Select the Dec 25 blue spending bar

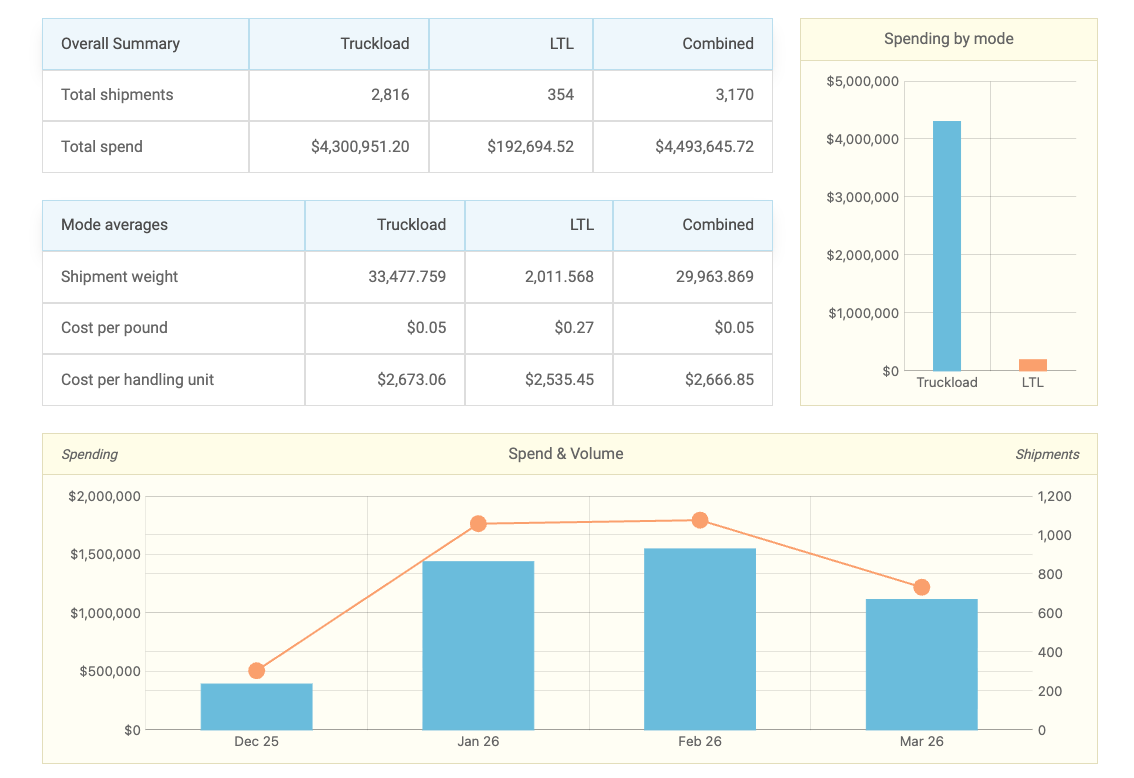[257, 707]
